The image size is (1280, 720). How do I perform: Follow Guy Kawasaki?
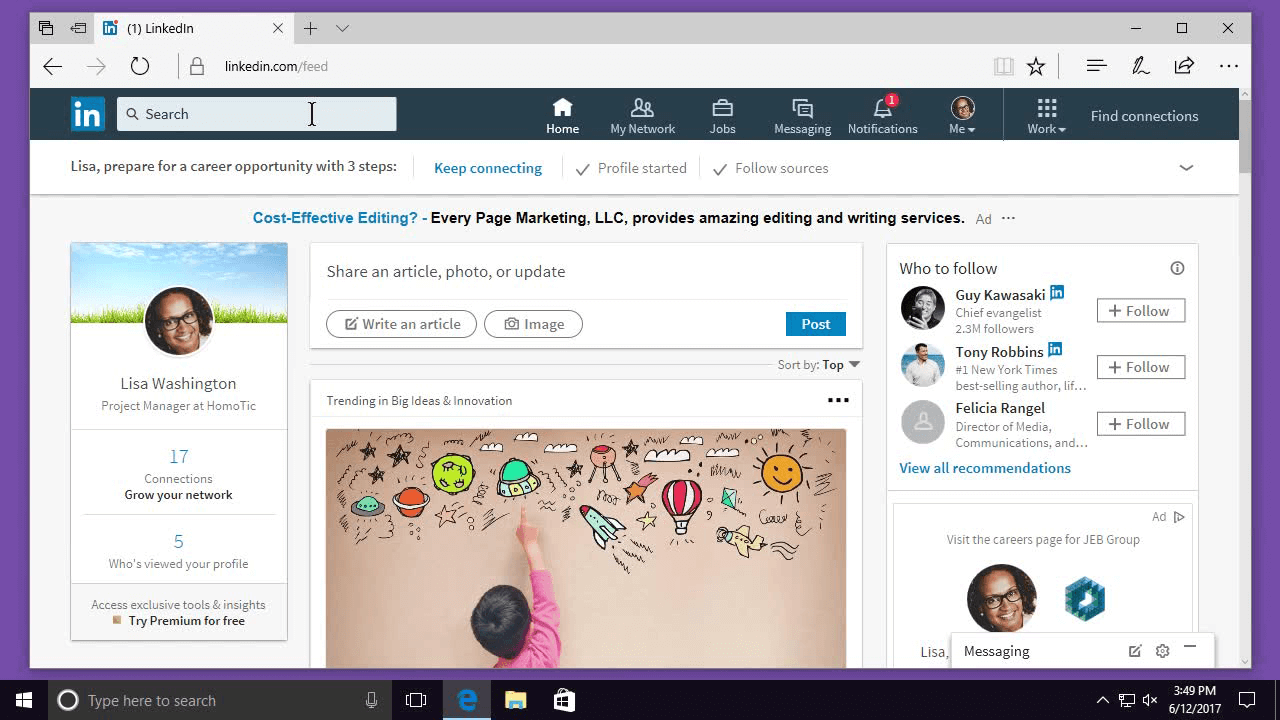click(x=1140, y=310)
